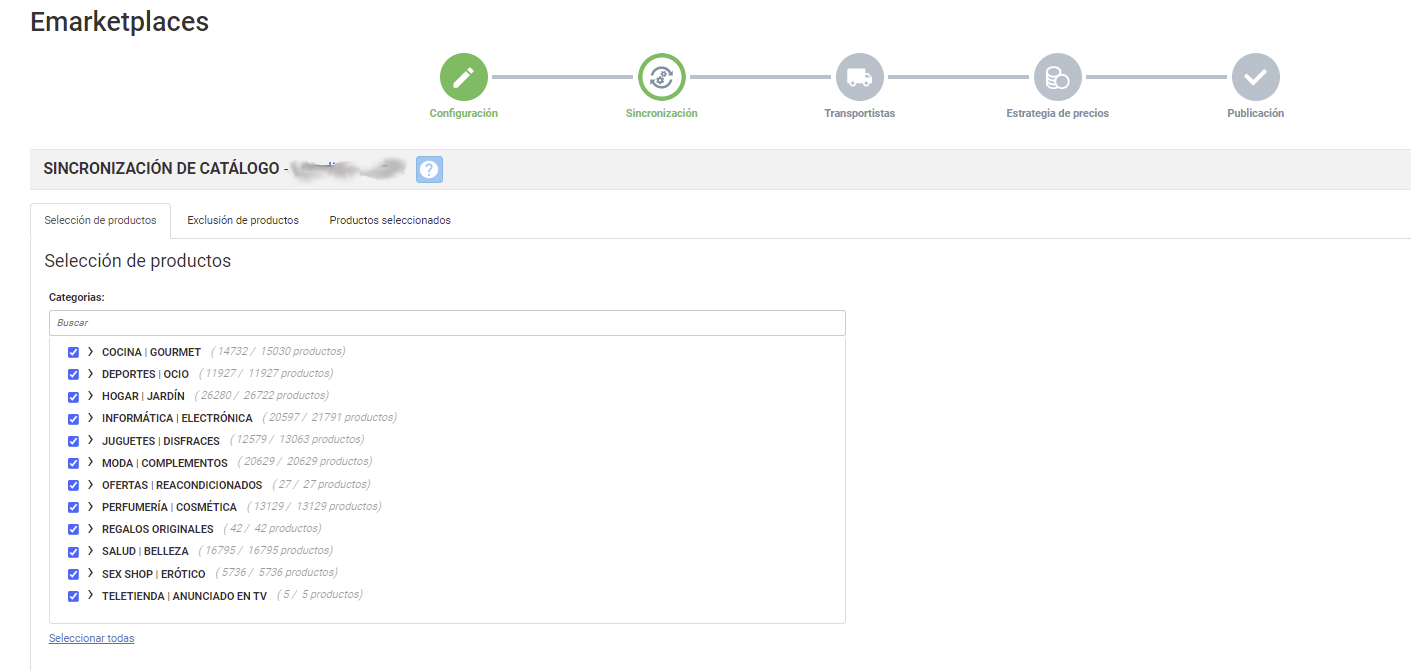The width and height of the screenshot is (1411, 671).
Task: Expand the INFORMÁTICA | ELECTRÓNICA category tree
Action: (x=90, y=418)
